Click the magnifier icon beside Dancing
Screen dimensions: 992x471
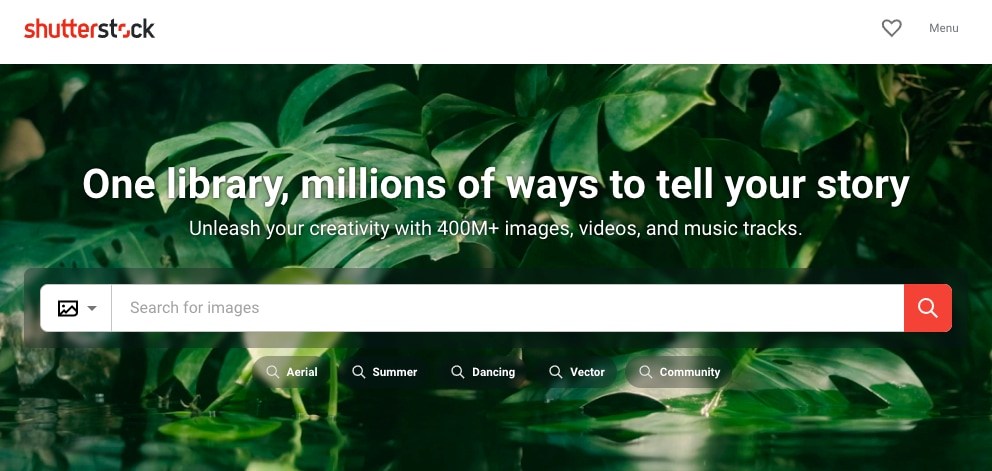[x=458, y=372]
